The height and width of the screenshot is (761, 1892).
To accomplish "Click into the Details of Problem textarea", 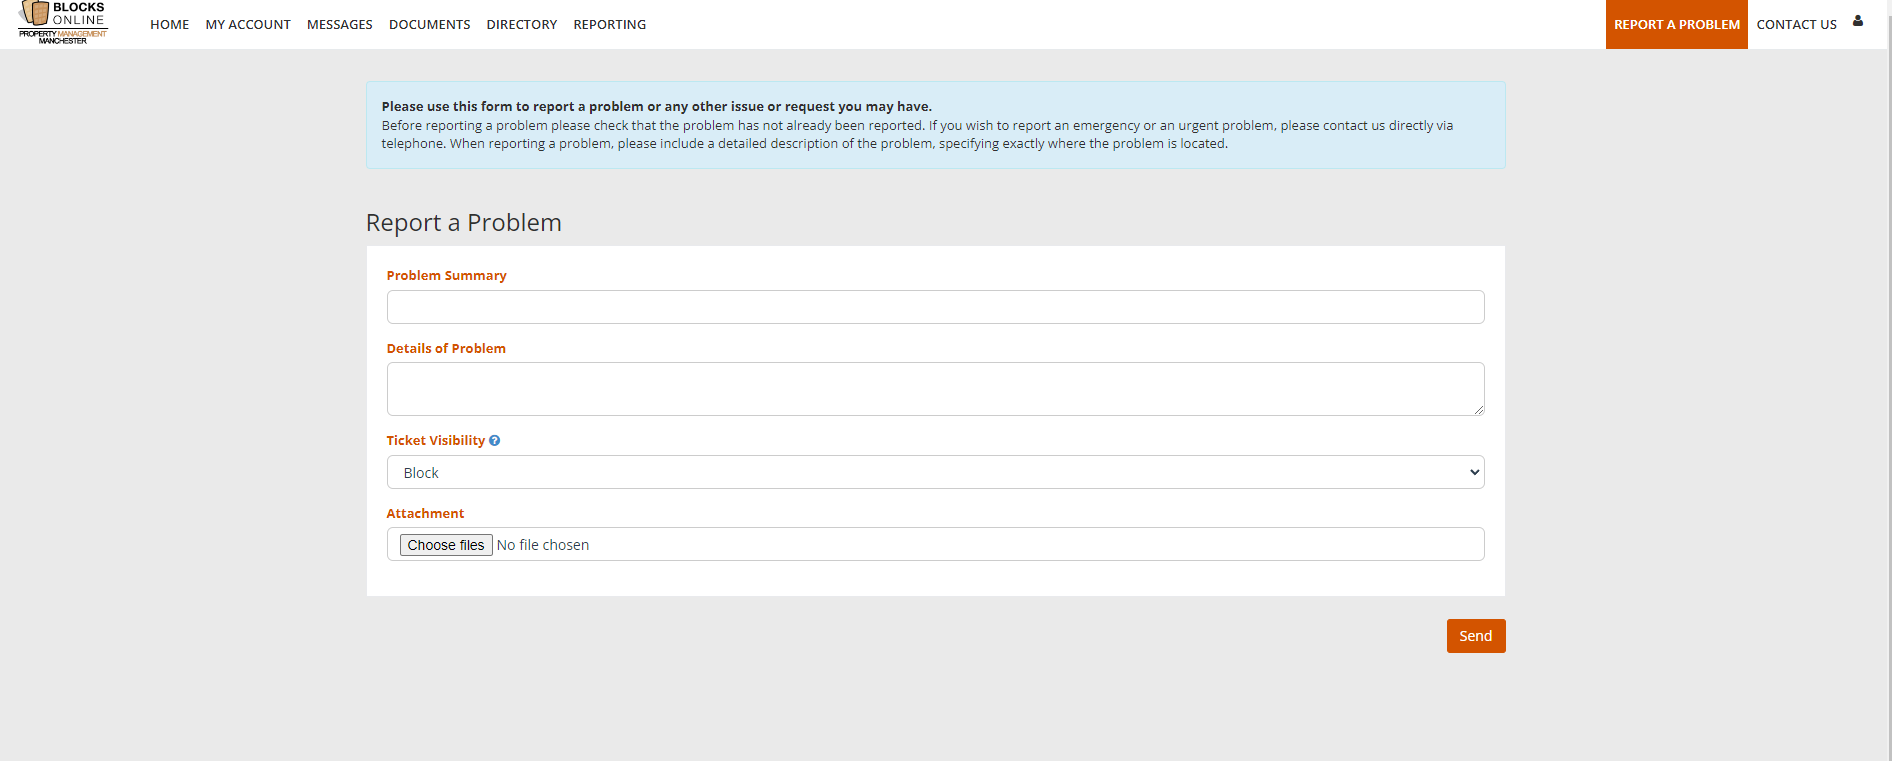I will tap(935, 389).
